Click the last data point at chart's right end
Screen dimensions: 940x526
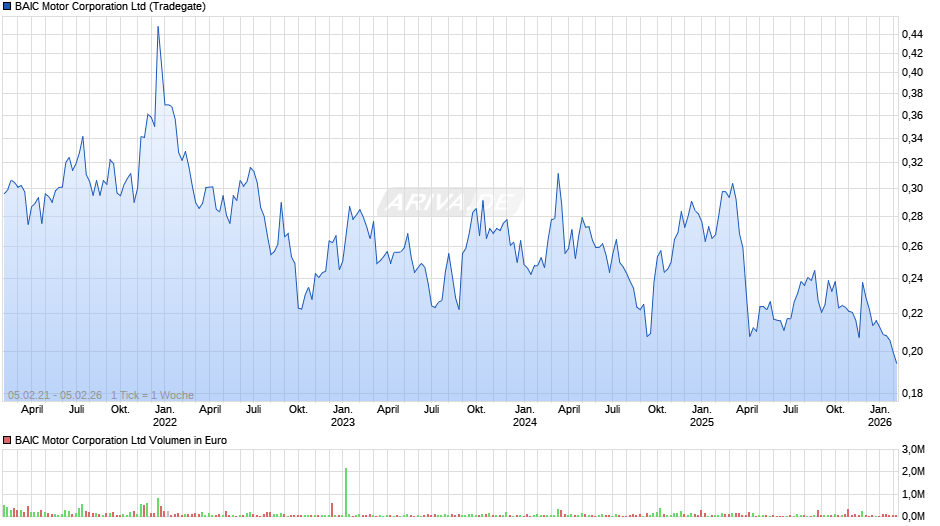coord(896,363)
